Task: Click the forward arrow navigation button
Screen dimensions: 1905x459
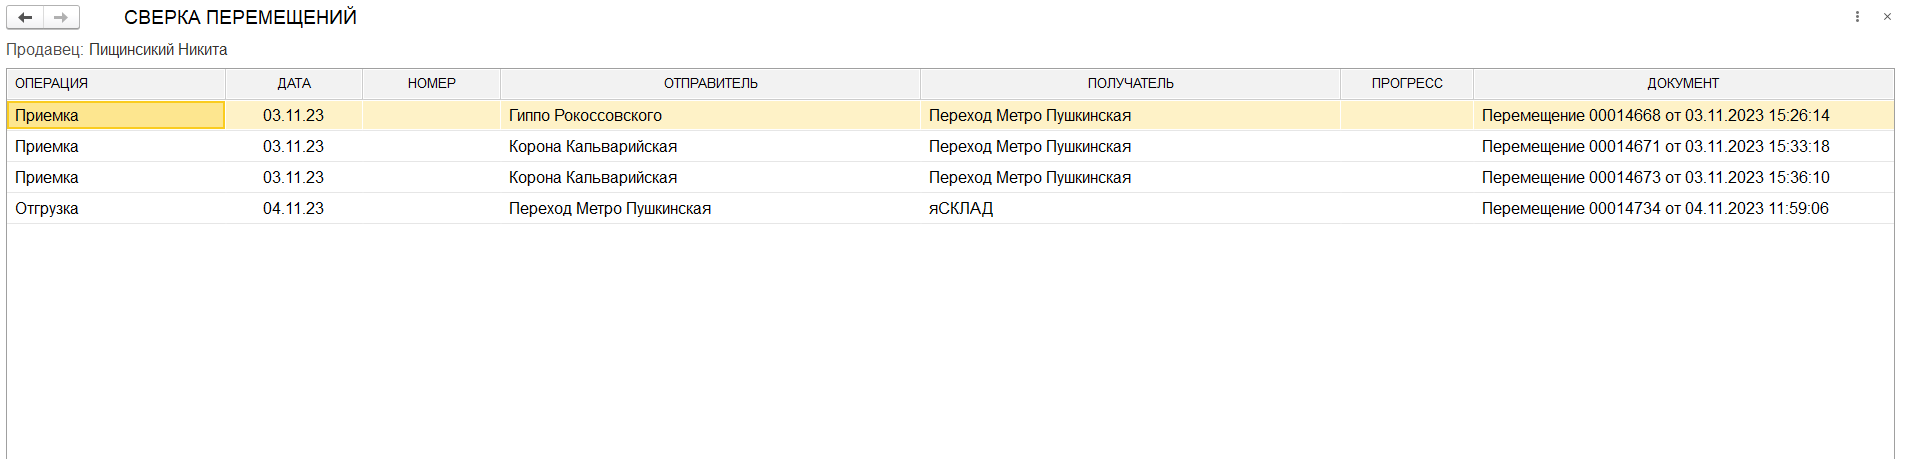Action: [x=61, y=17]
